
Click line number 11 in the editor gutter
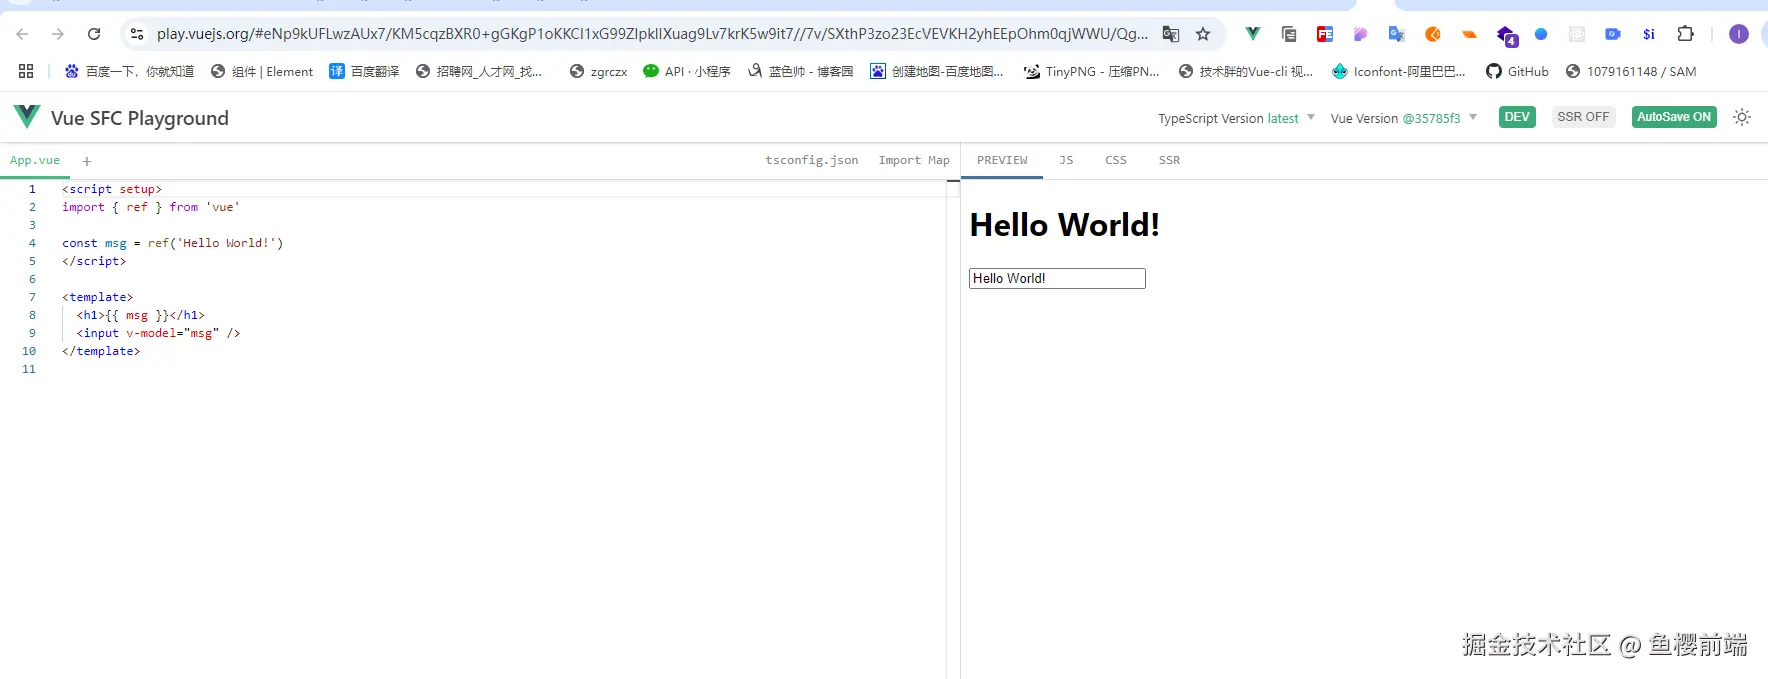click(29, 369)
